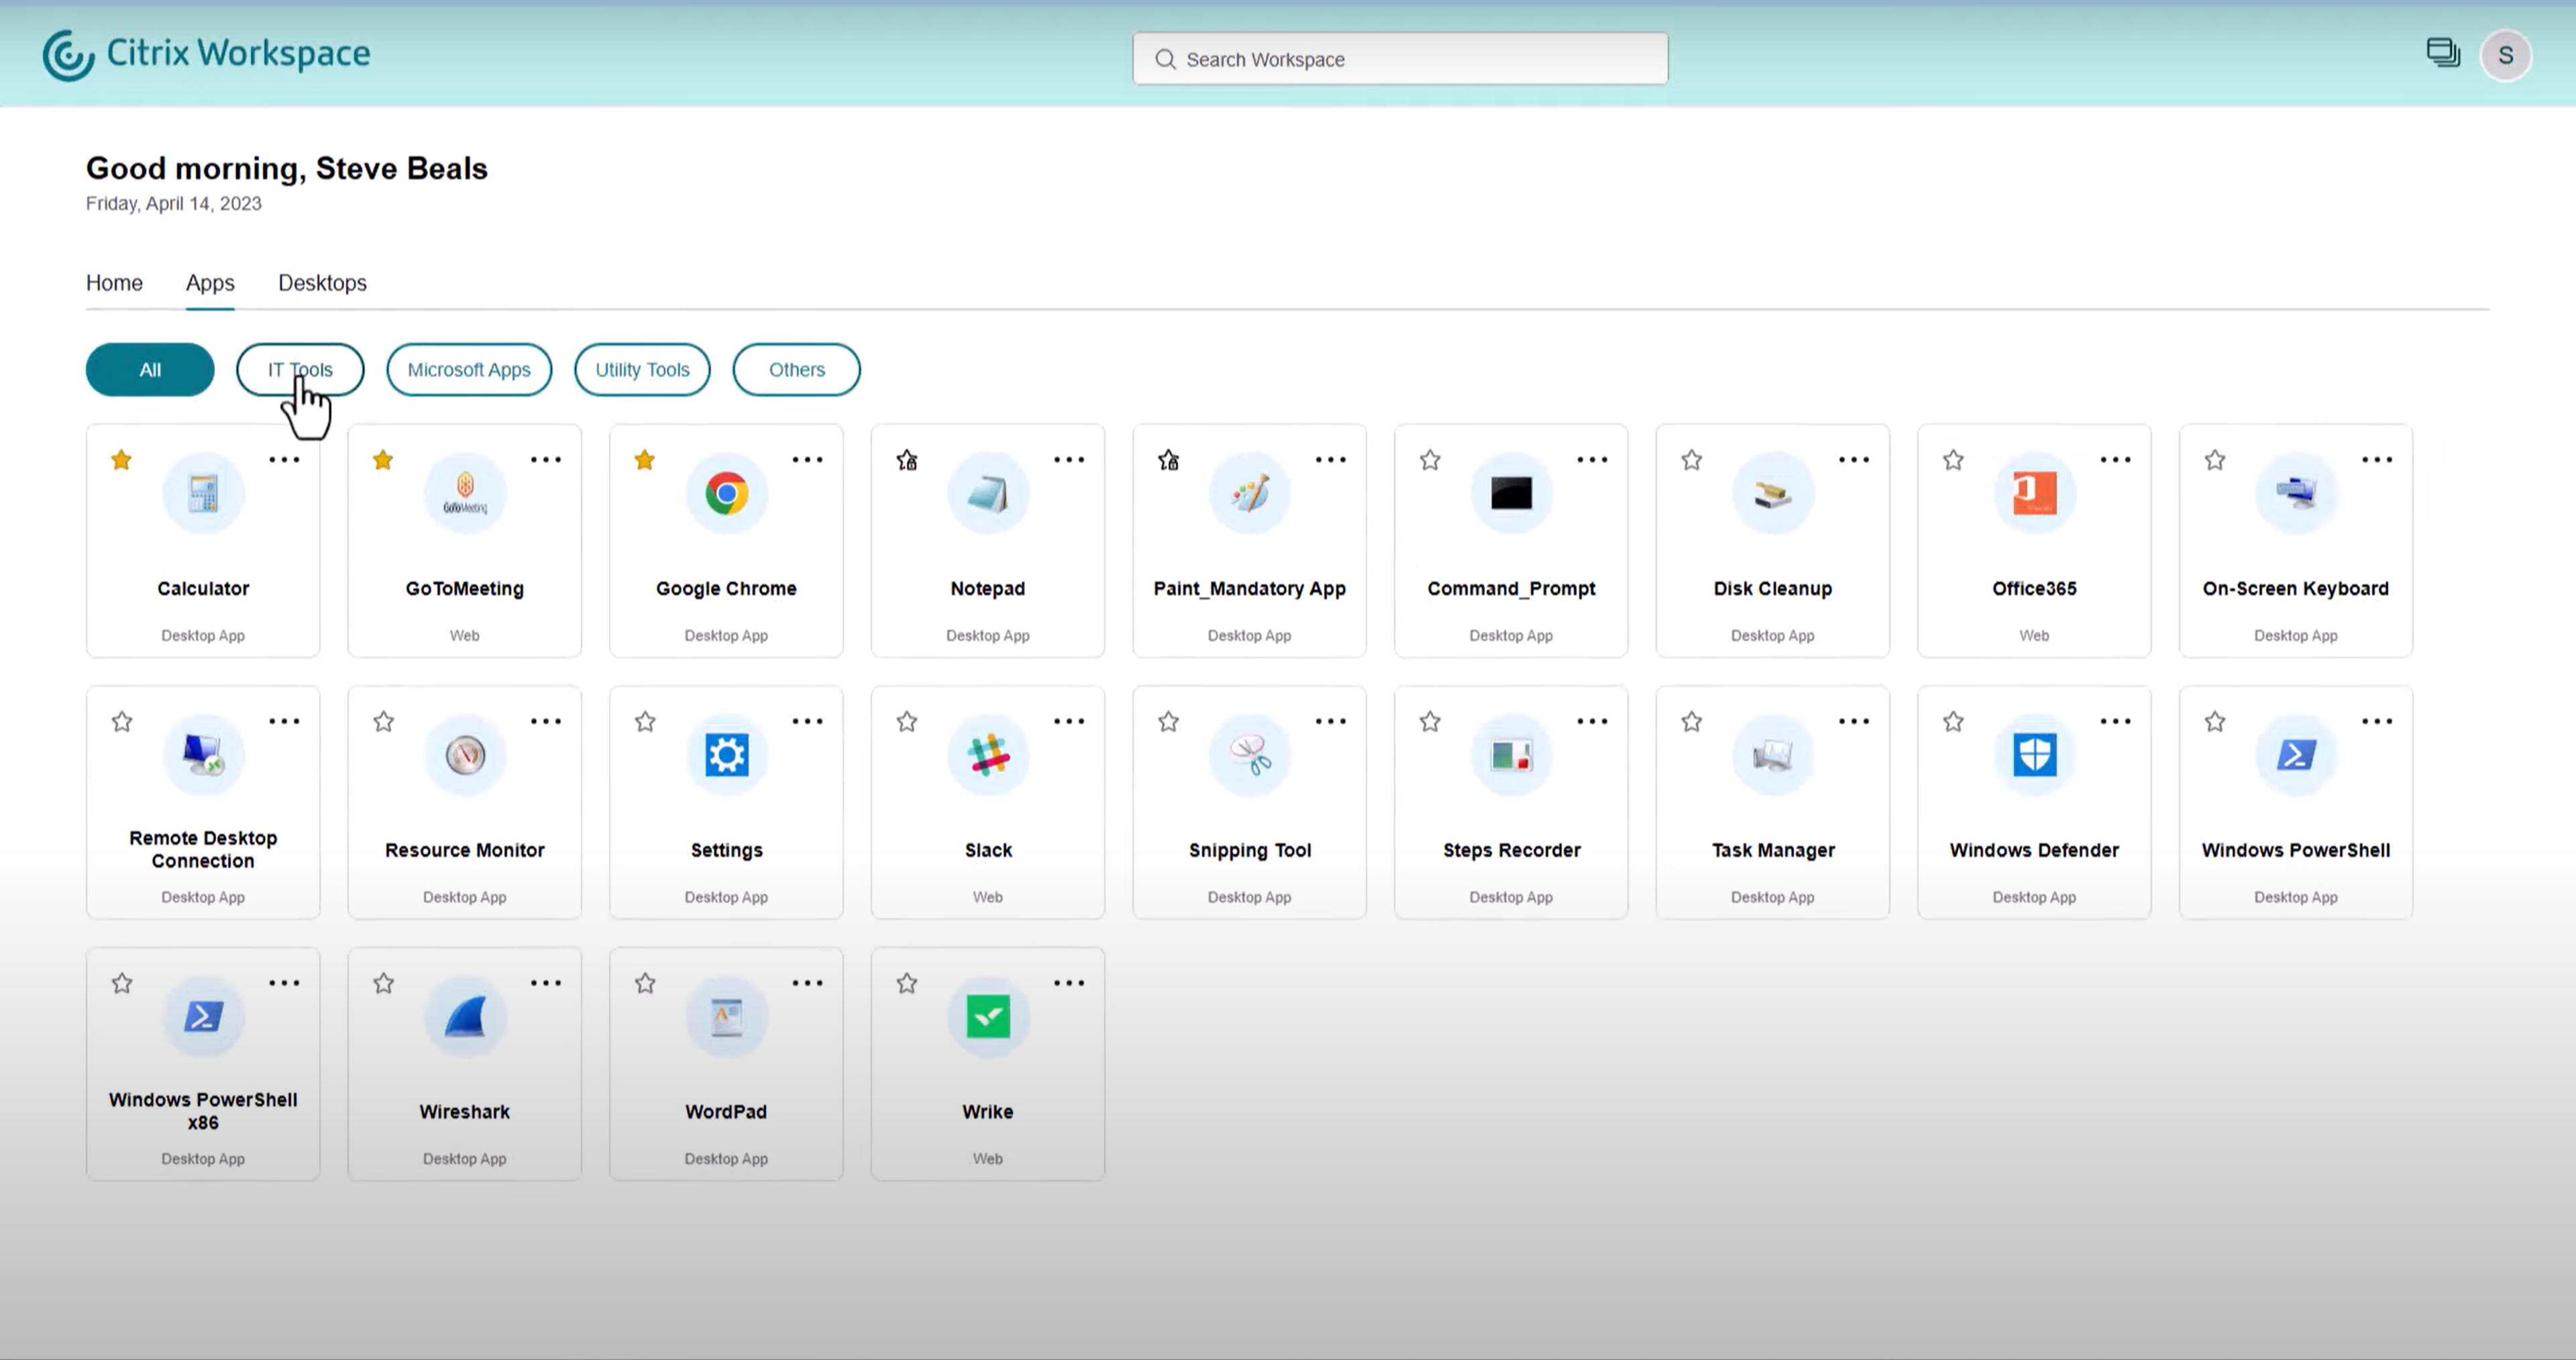
Task: Open the Snipping Tool icon
Action: [x=1250, y=755]
